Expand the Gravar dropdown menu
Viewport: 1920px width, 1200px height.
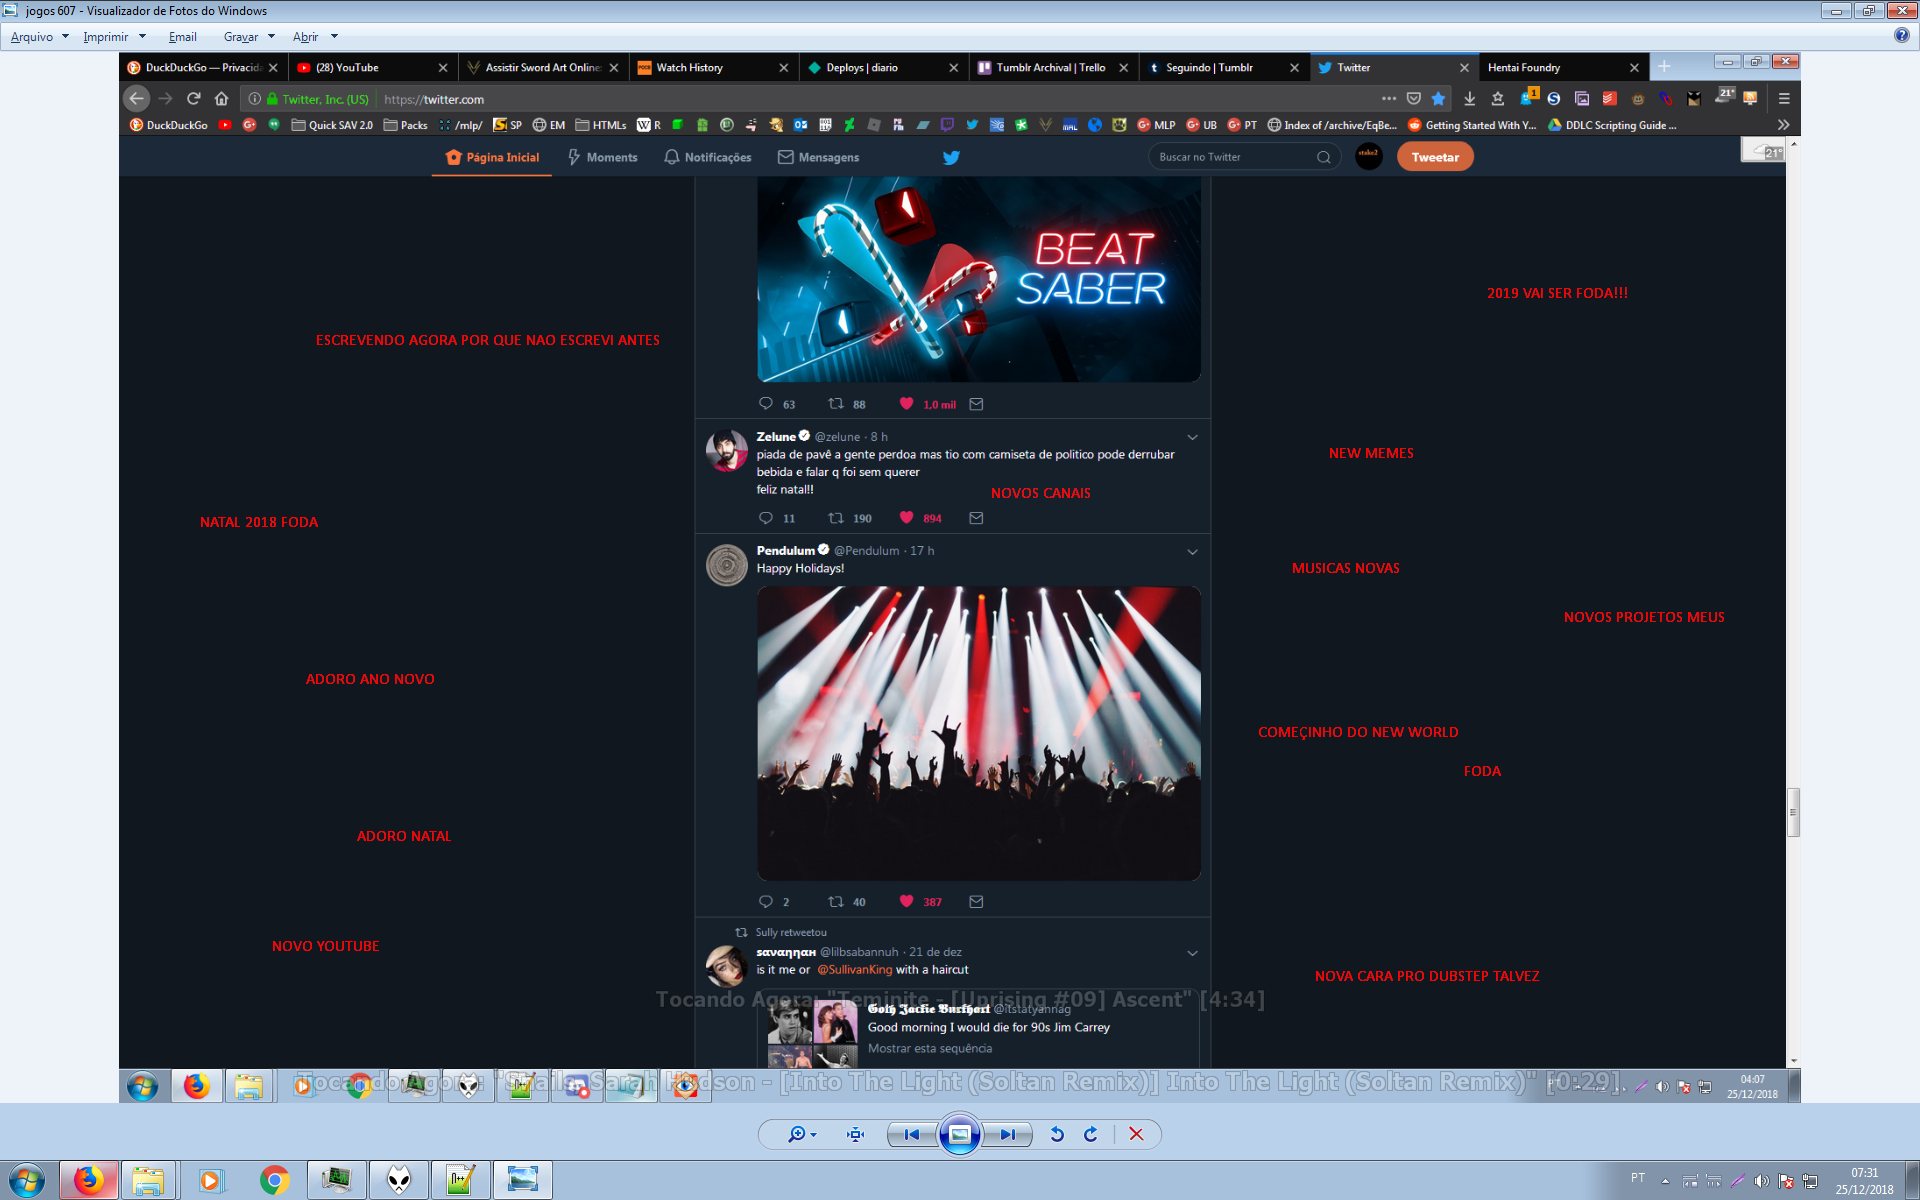249,37
